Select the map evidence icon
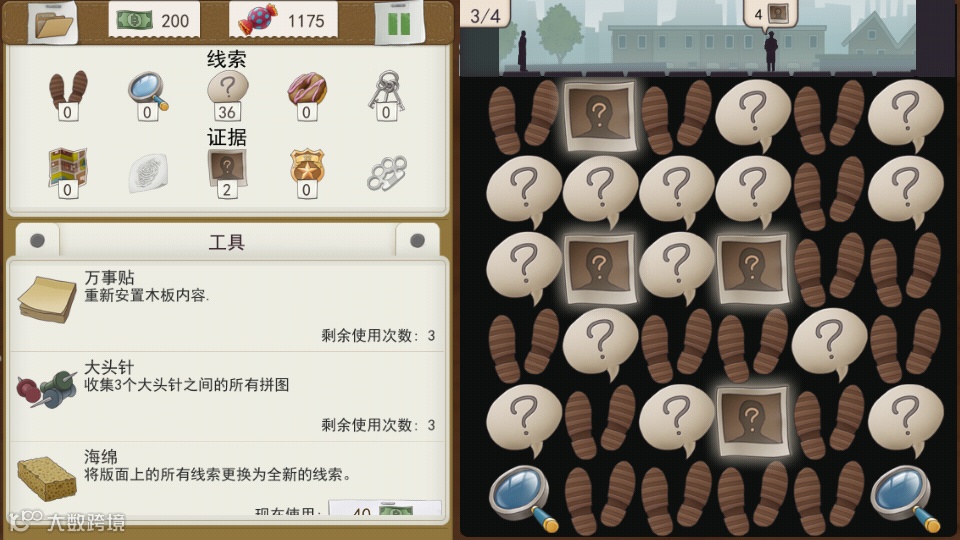The width and height of the screenshot is (960, 540). click(x=67, y=173)
